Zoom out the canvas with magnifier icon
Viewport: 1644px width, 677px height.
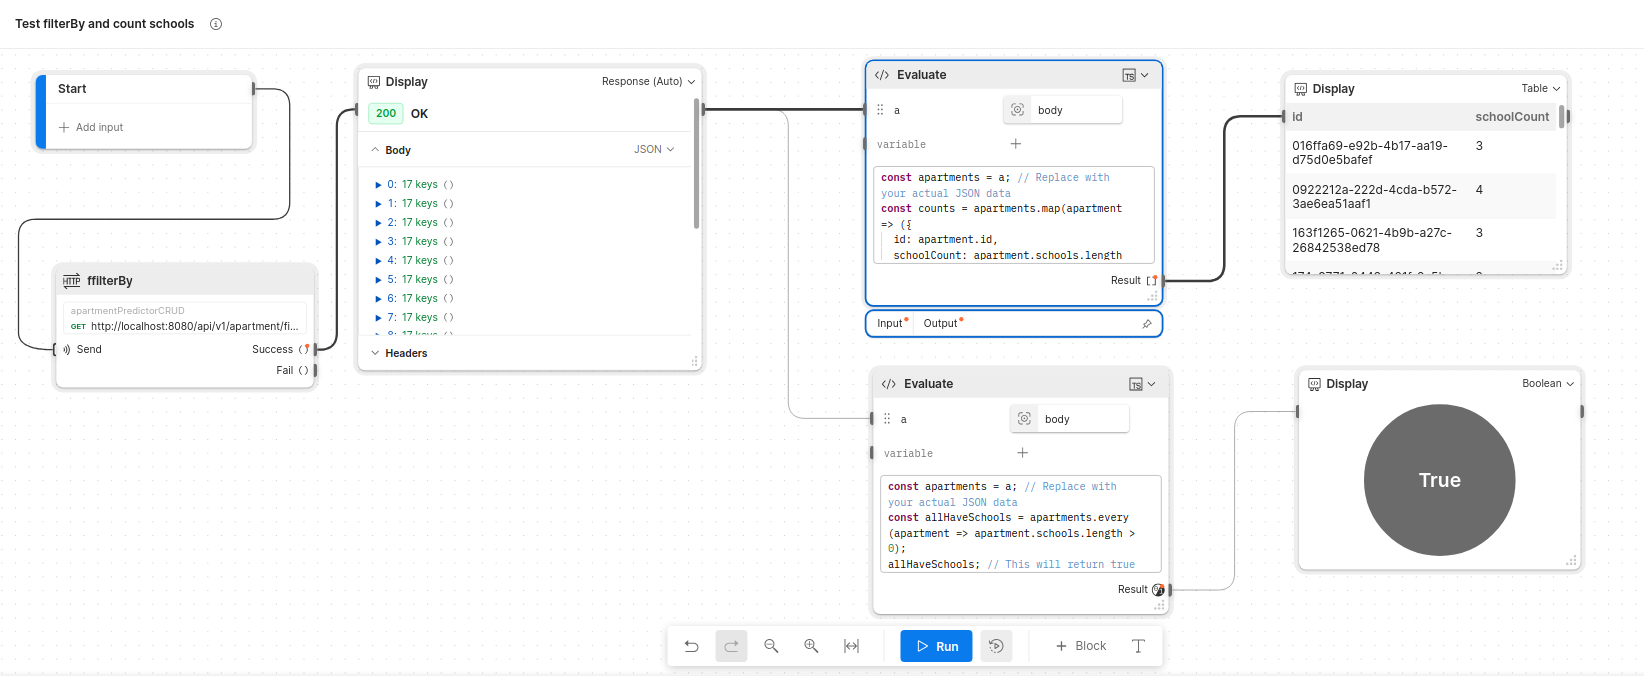tap(771, 646)
